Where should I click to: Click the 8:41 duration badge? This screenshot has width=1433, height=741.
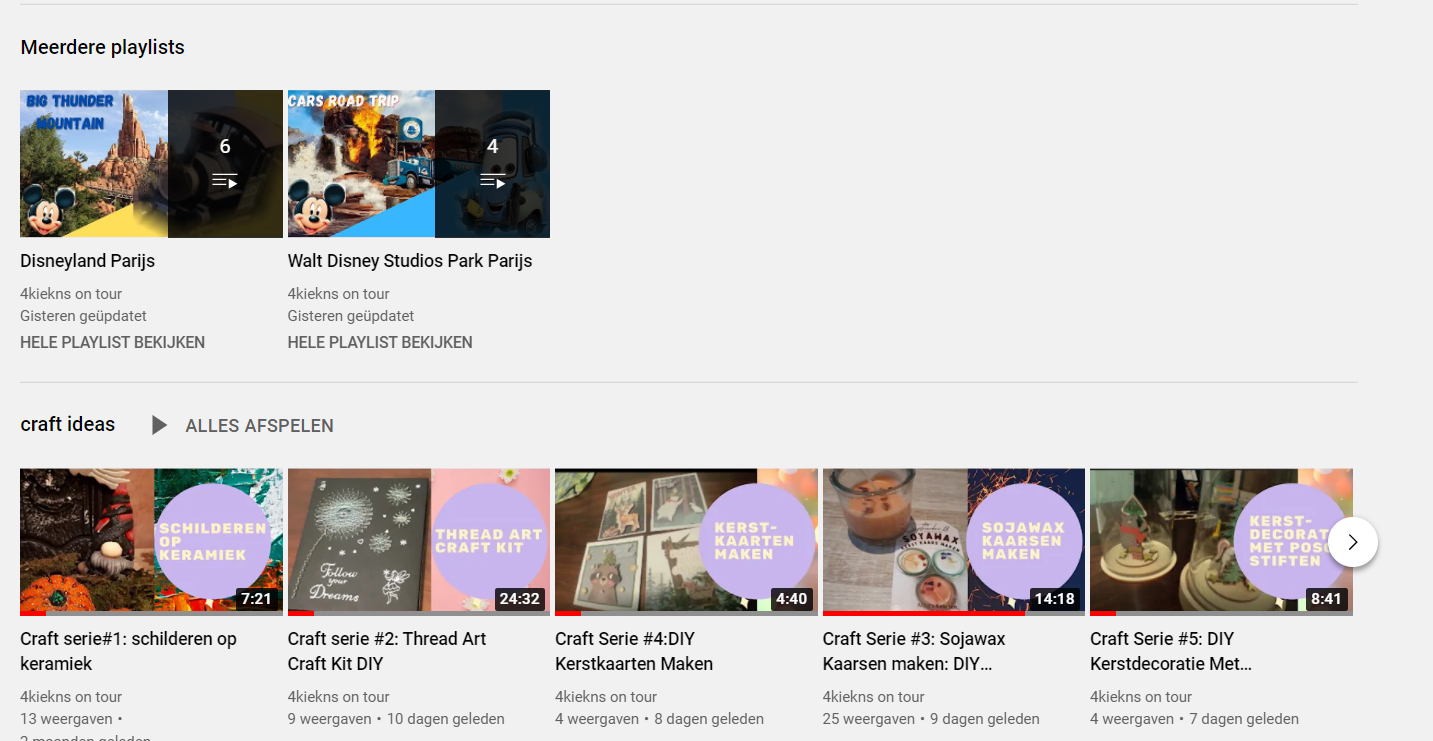1326,599
